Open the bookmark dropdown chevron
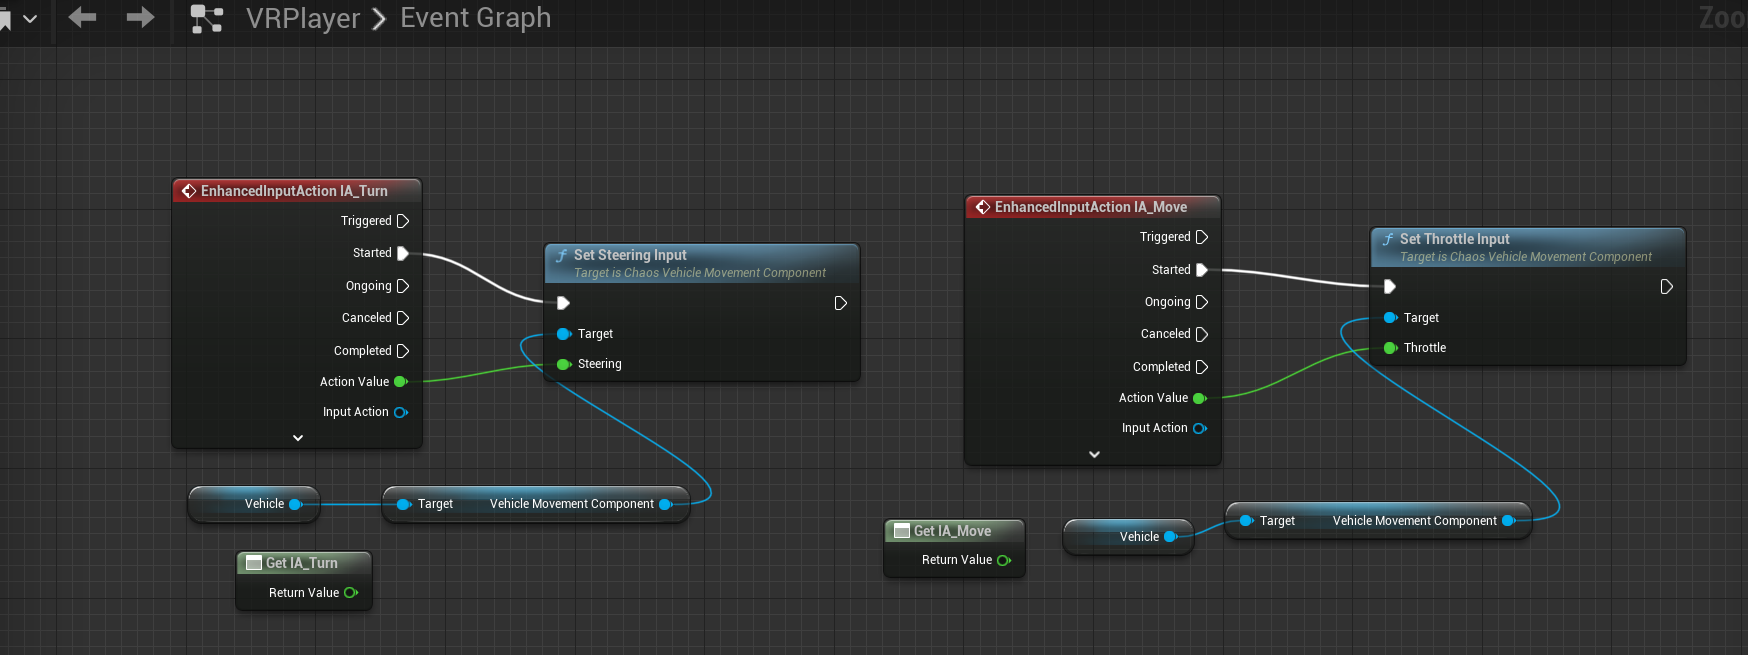This screenshot has width=1748, height=655. (x=30, y=18)
